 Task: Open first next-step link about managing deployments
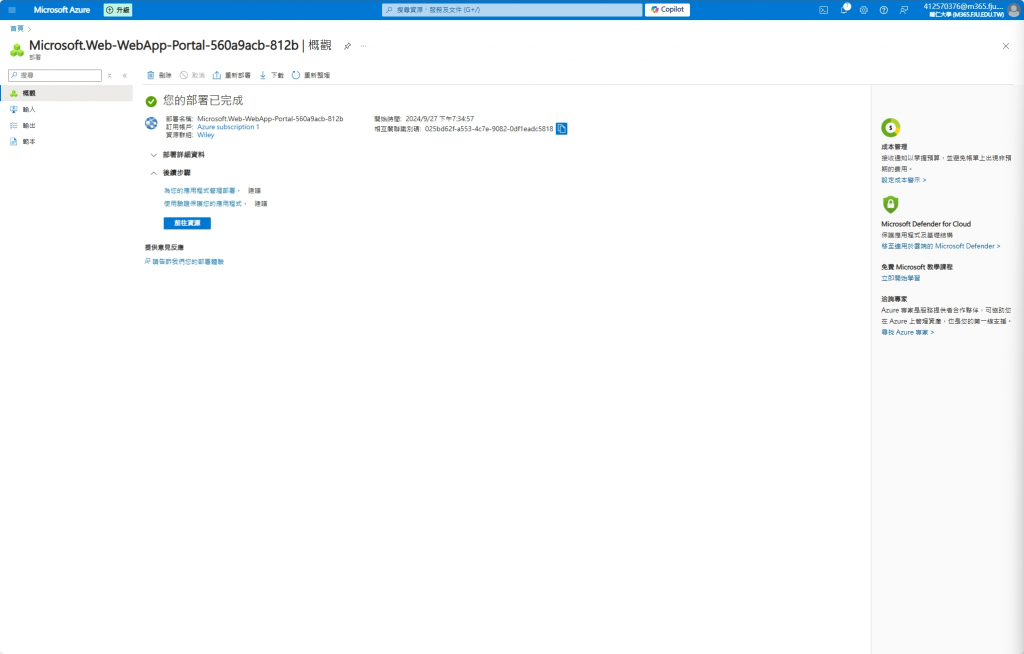202,191
